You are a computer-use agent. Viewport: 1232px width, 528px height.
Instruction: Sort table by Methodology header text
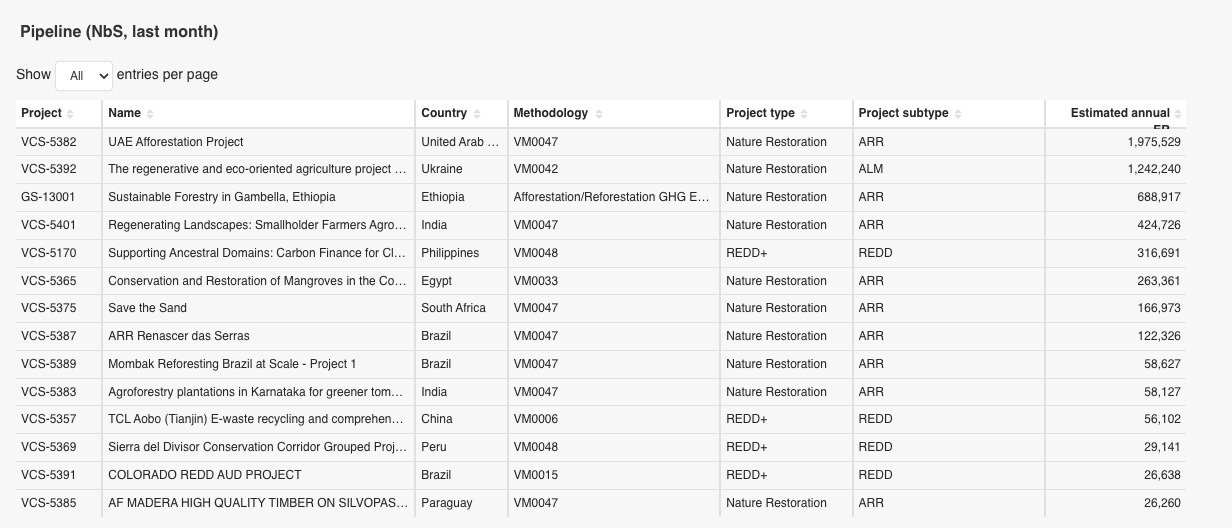[x=550, y=113]
